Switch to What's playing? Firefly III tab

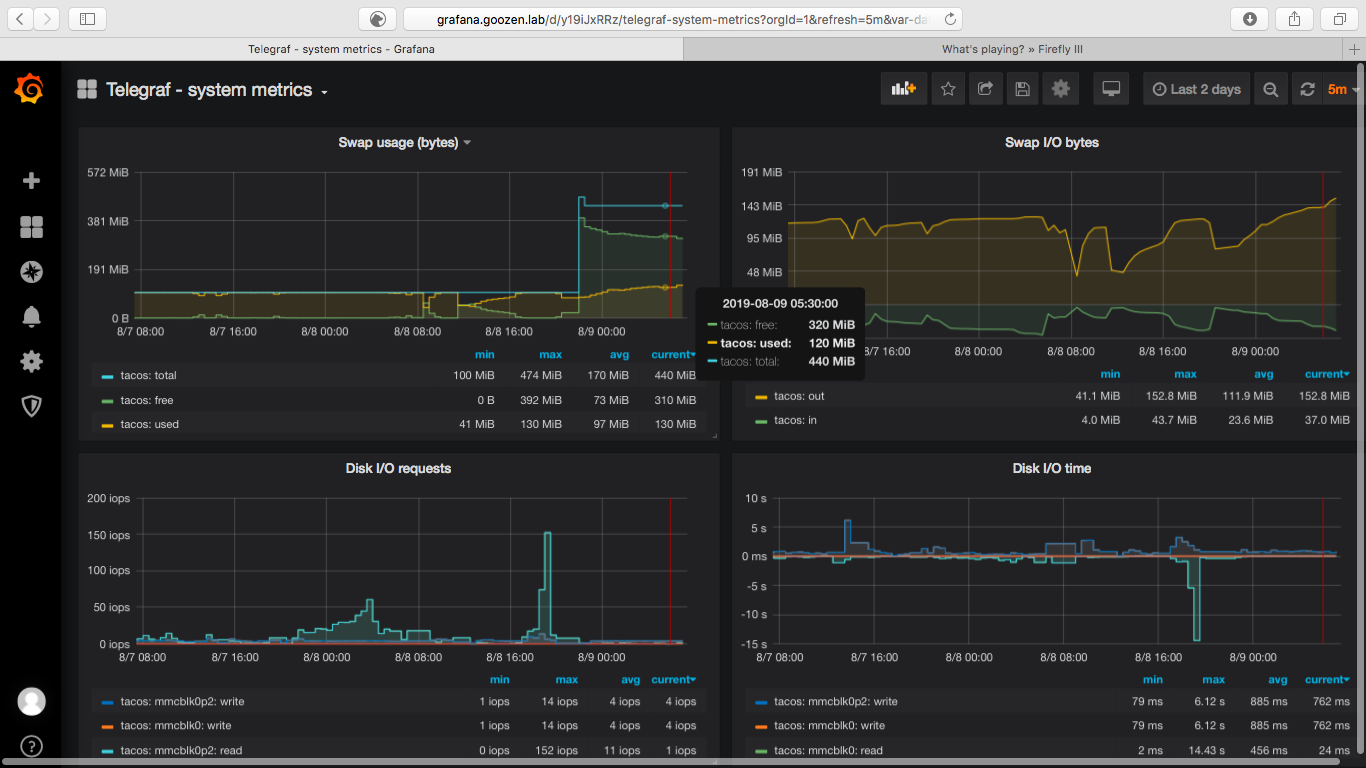(x=1012, y=49)
